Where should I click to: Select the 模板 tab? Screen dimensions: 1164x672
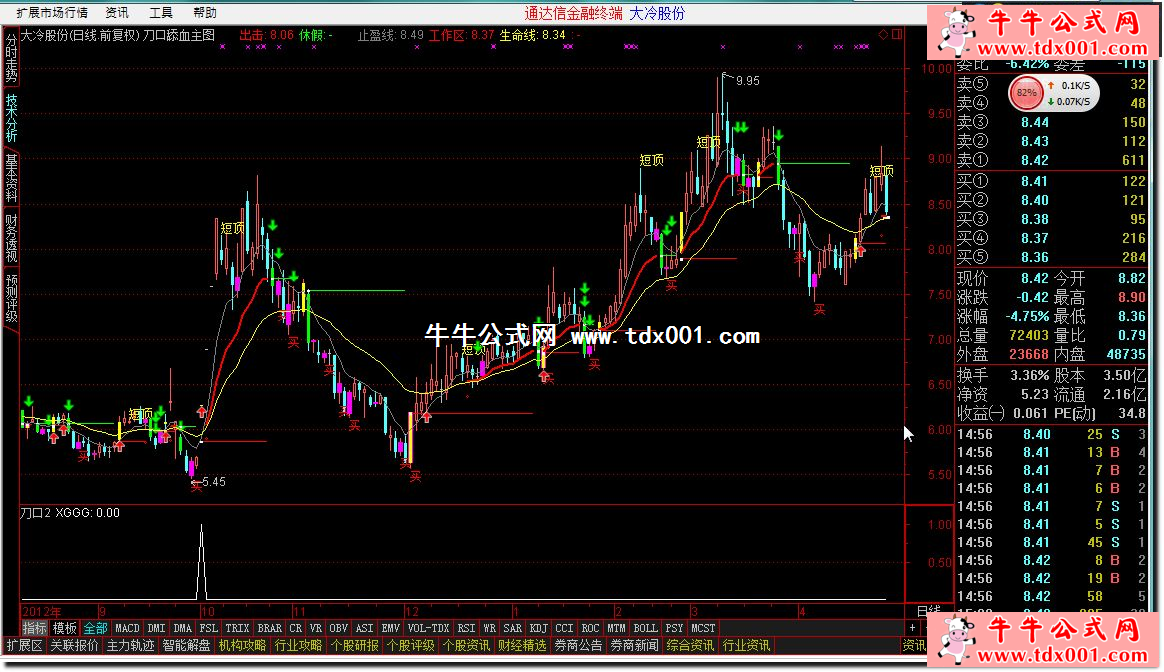tap(65, 628)
